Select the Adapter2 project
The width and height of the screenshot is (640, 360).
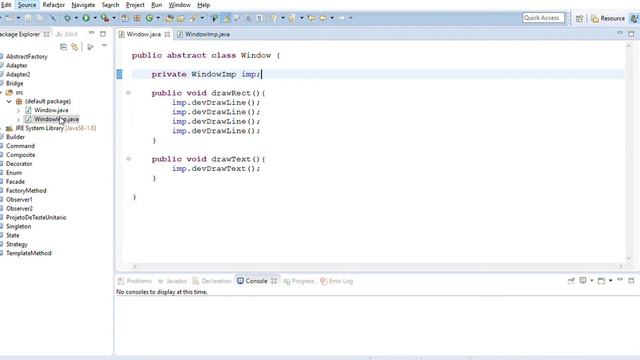click(x=18, y=75)
